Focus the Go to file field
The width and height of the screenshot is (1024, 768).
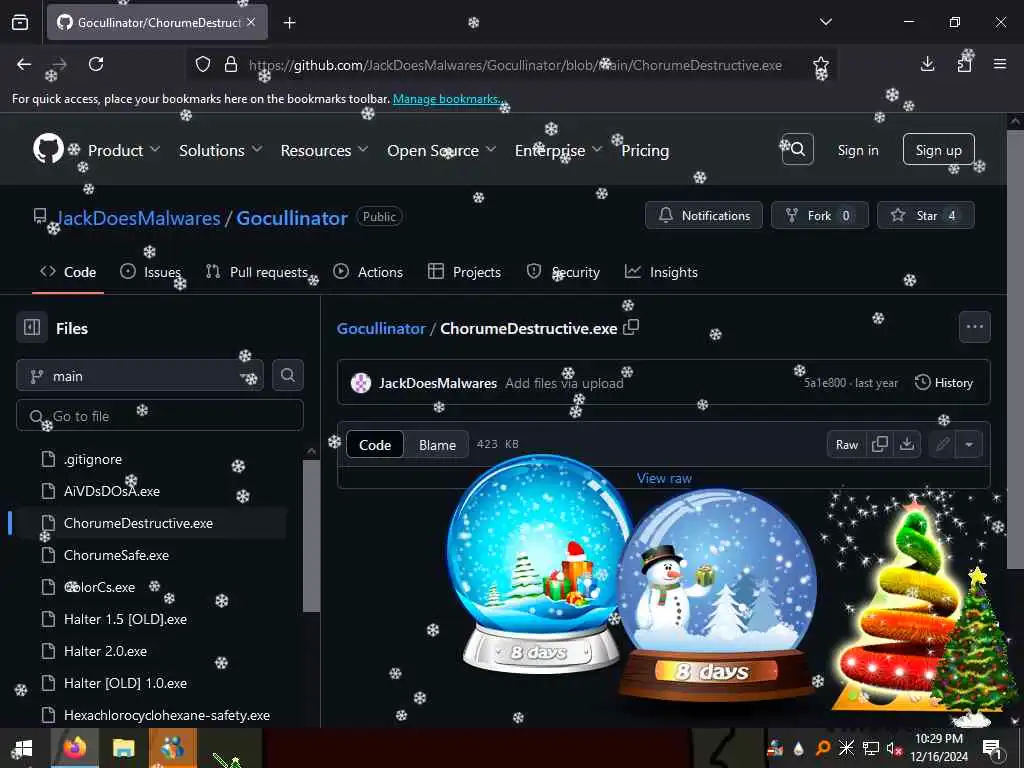point(160,415)
